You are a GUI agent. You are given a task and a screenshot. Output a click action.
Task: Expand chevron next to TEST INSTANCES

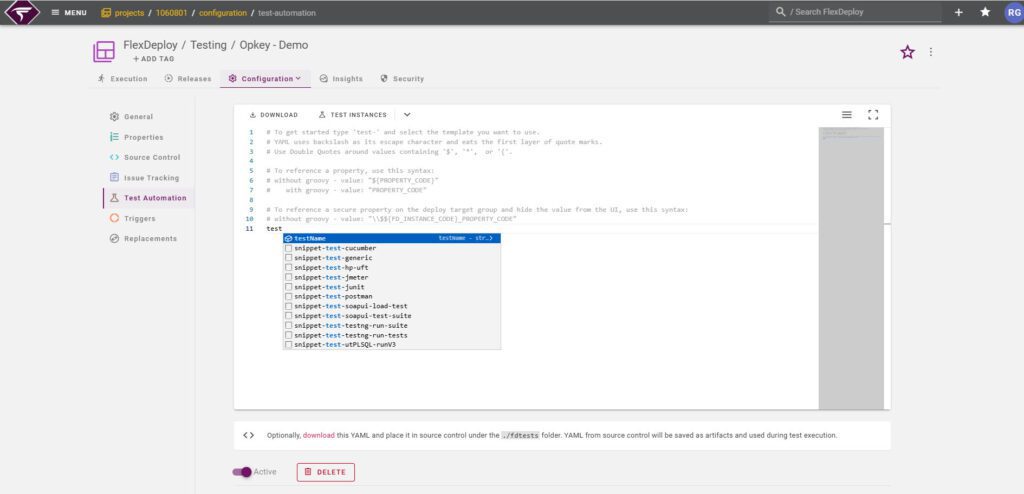pyautogui.click(x=407, y=115)
